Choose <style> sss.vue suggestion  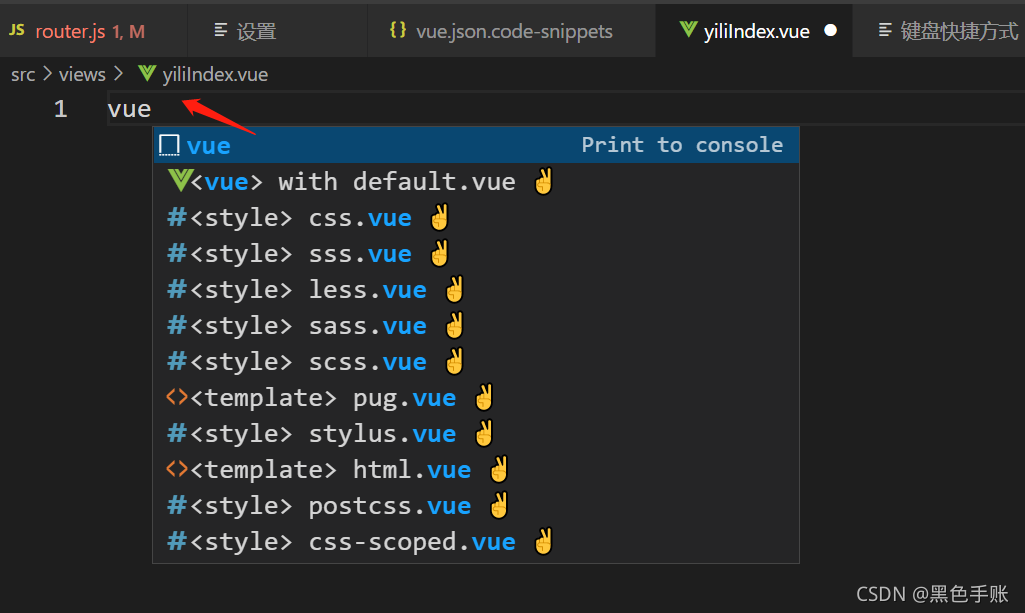point(476,253)
